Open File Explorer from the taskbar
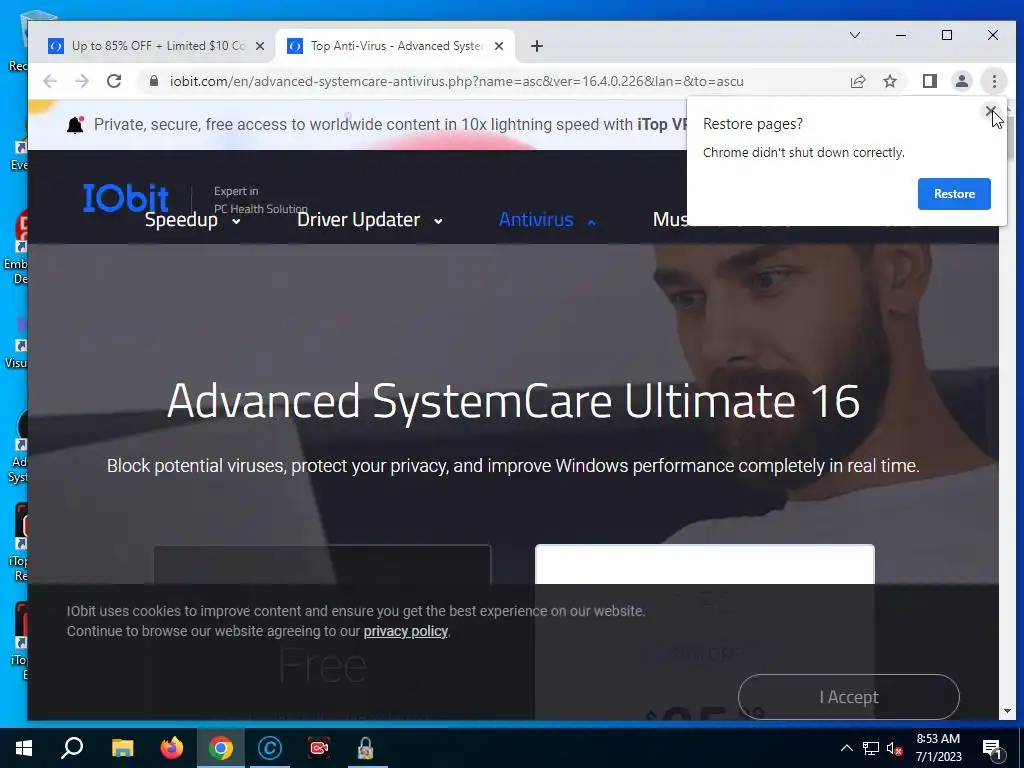Screen dimensions: 1024x768 click(x=122, y=748)
